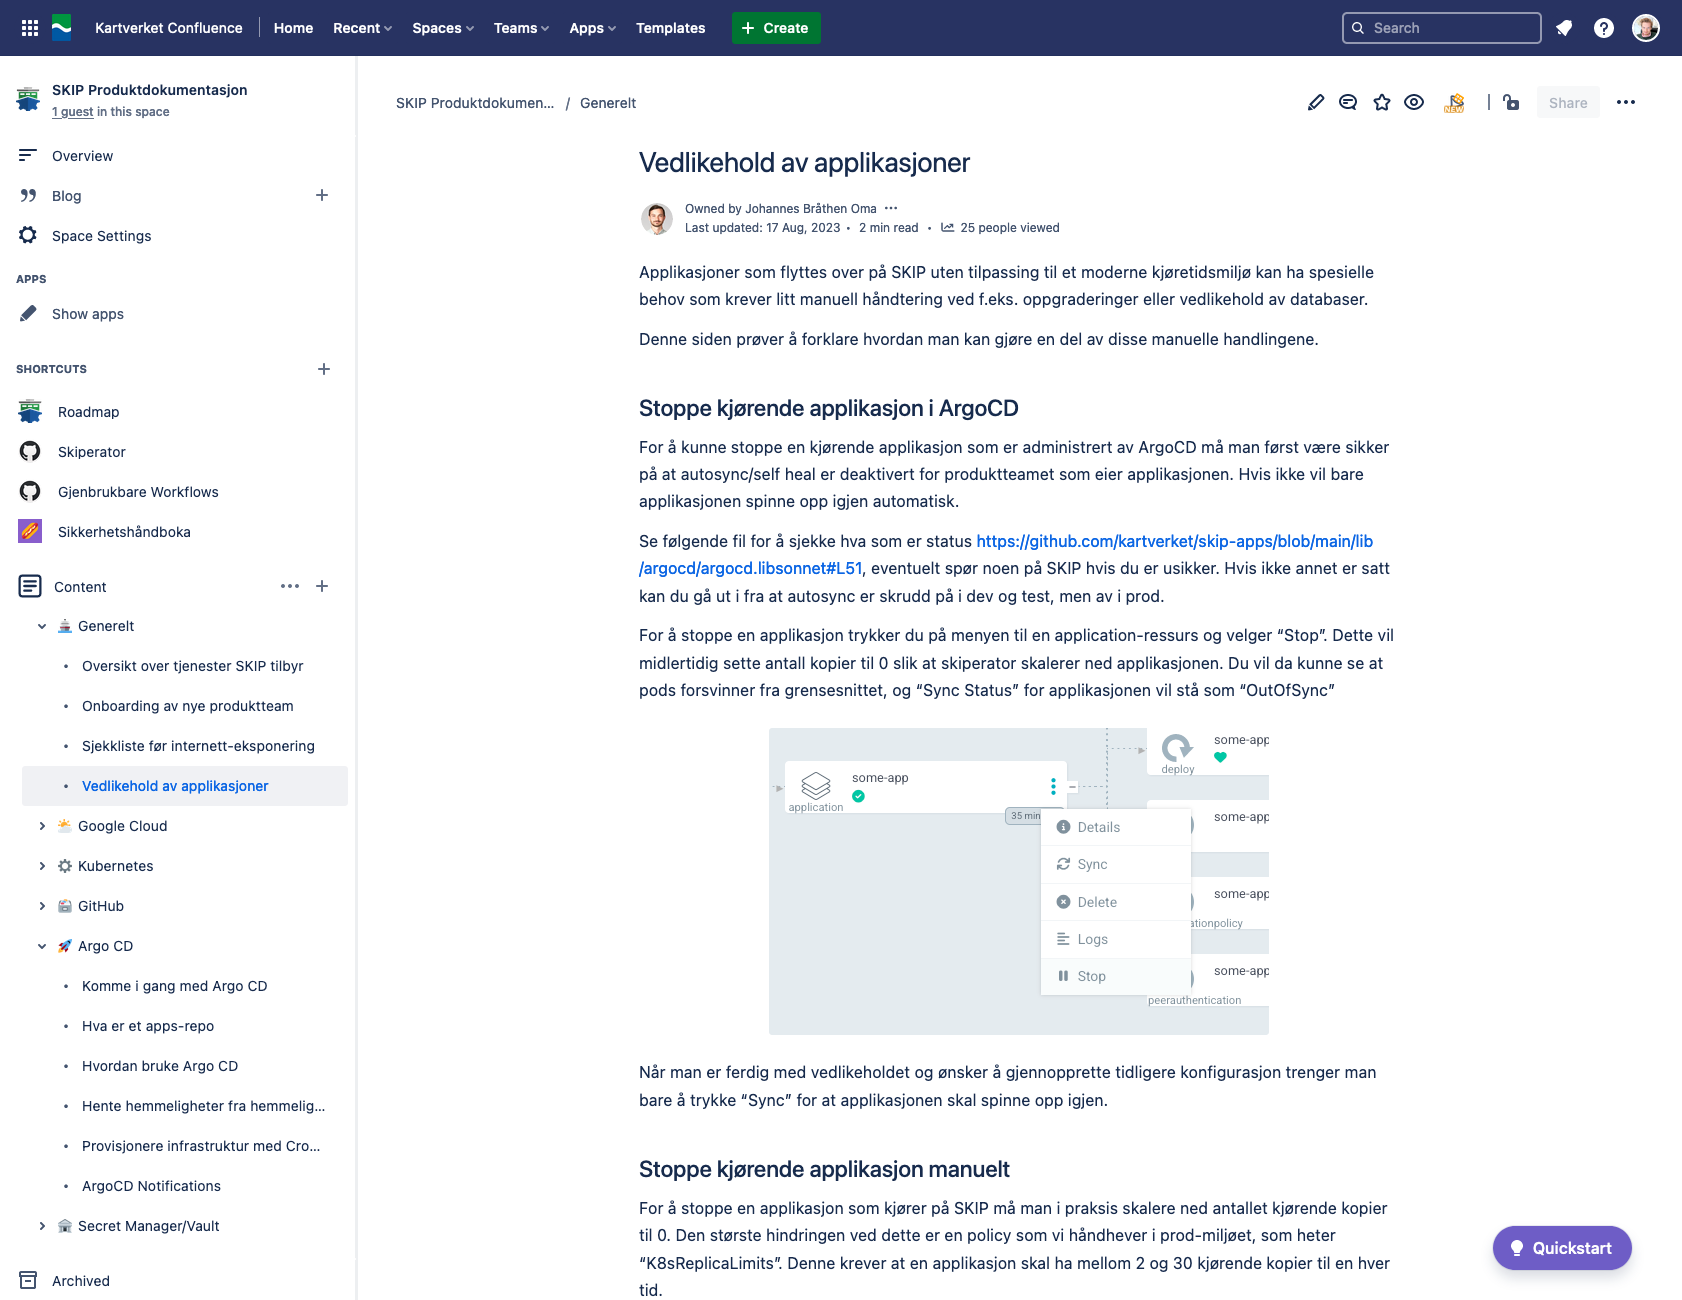Screen dimensions: 1682x1300
Task: Click the green Create button
Action: tap(776, 28)
